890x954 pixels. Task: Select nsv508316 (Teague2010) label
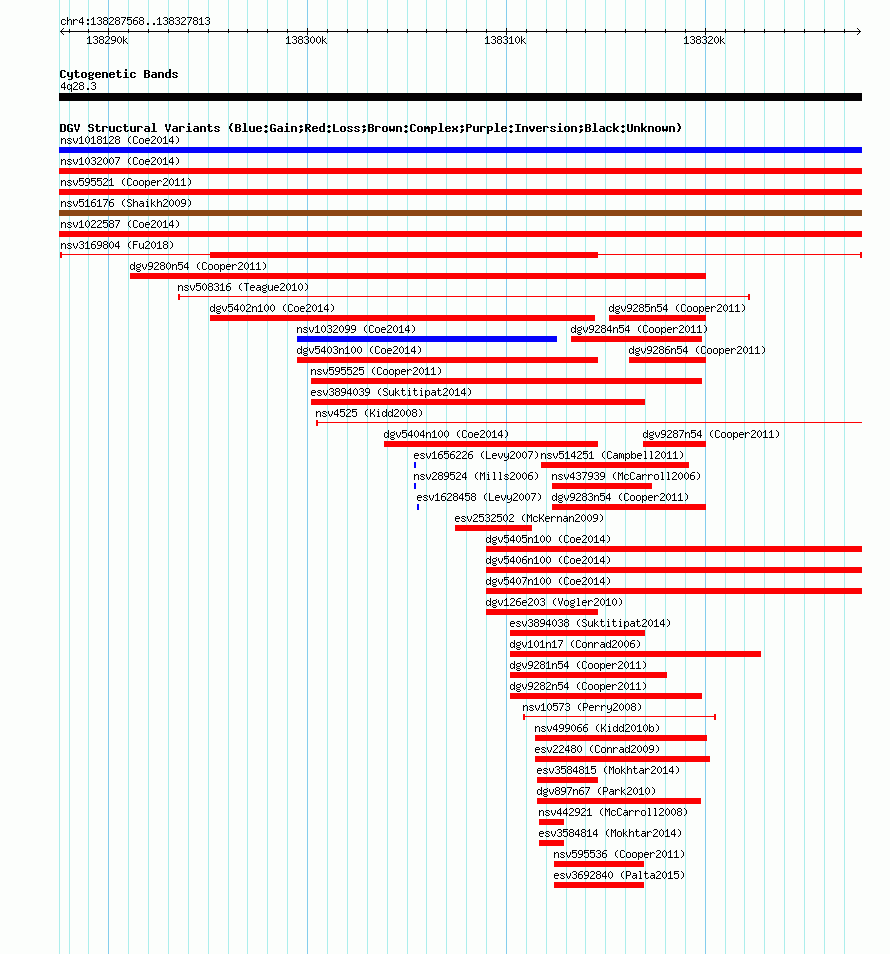point(243,287)
